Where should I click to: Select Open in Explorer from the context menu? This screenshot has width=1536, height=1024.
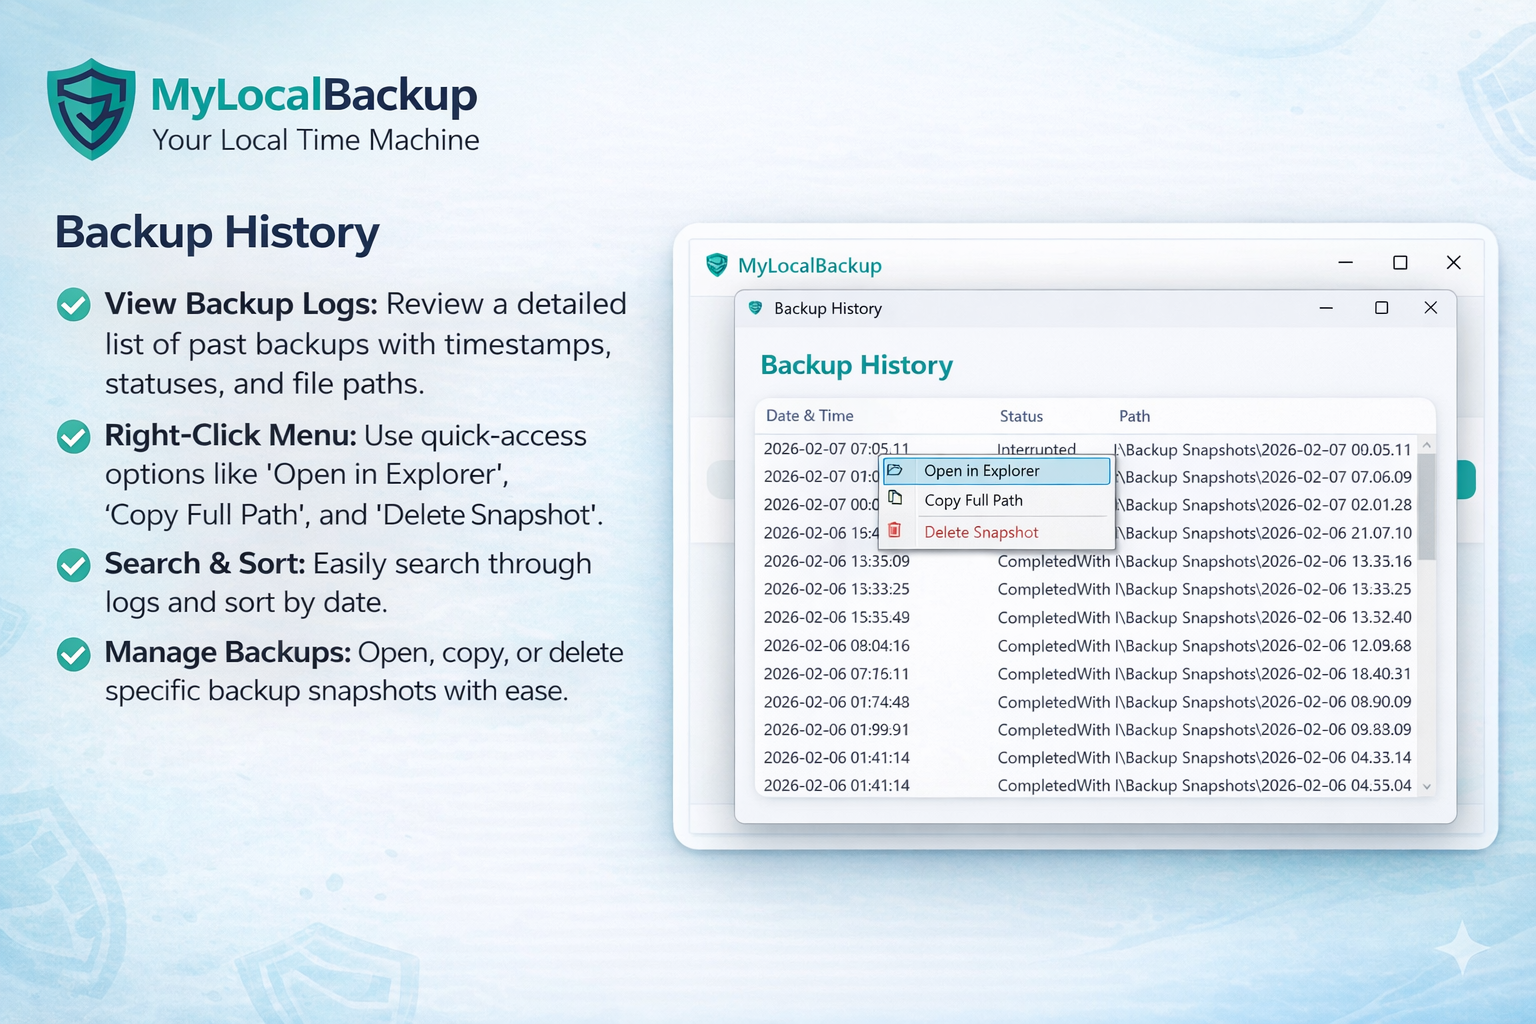click(x=981, y=470)
